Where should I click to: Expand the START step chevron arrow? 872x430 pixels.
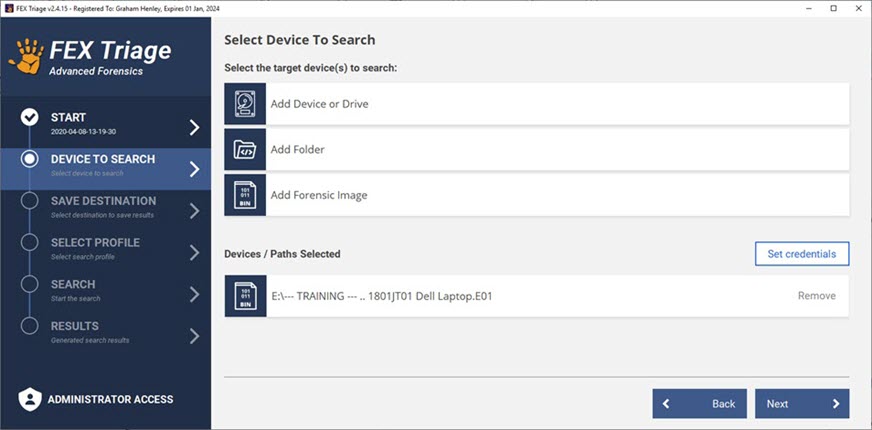coord(194,127)
